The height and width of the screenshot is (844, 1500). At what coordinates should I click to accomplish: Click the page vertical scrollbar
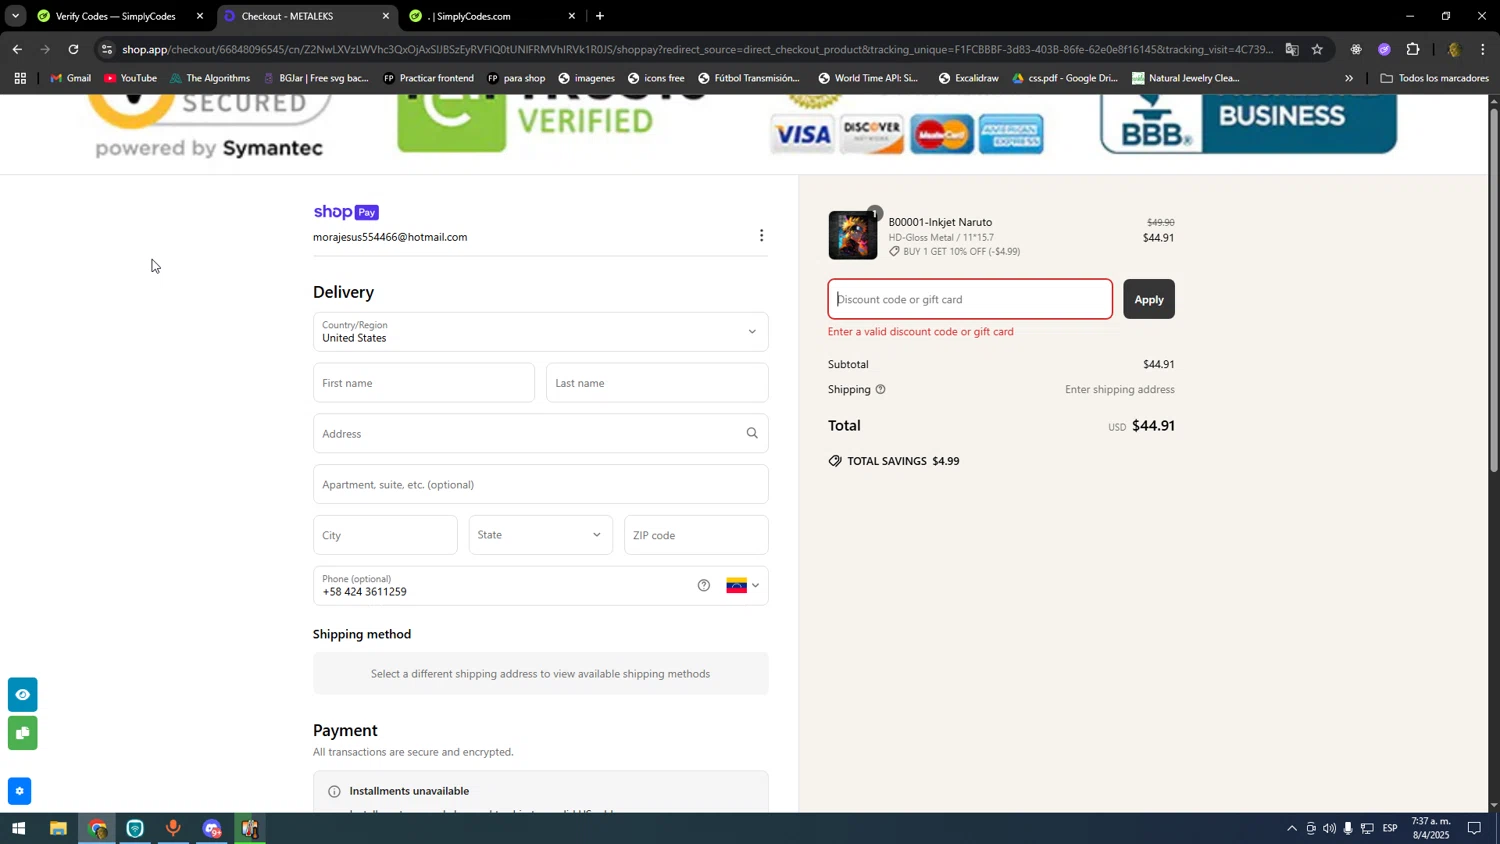[1494, 290]
